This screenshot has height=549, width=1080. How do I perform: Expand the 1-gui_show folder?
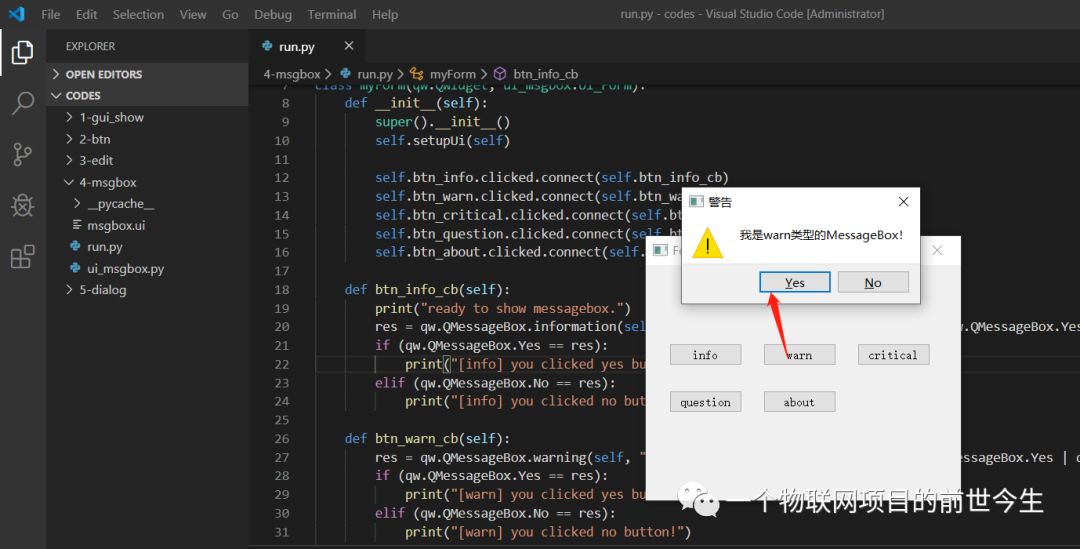click(x=147, y=117)
